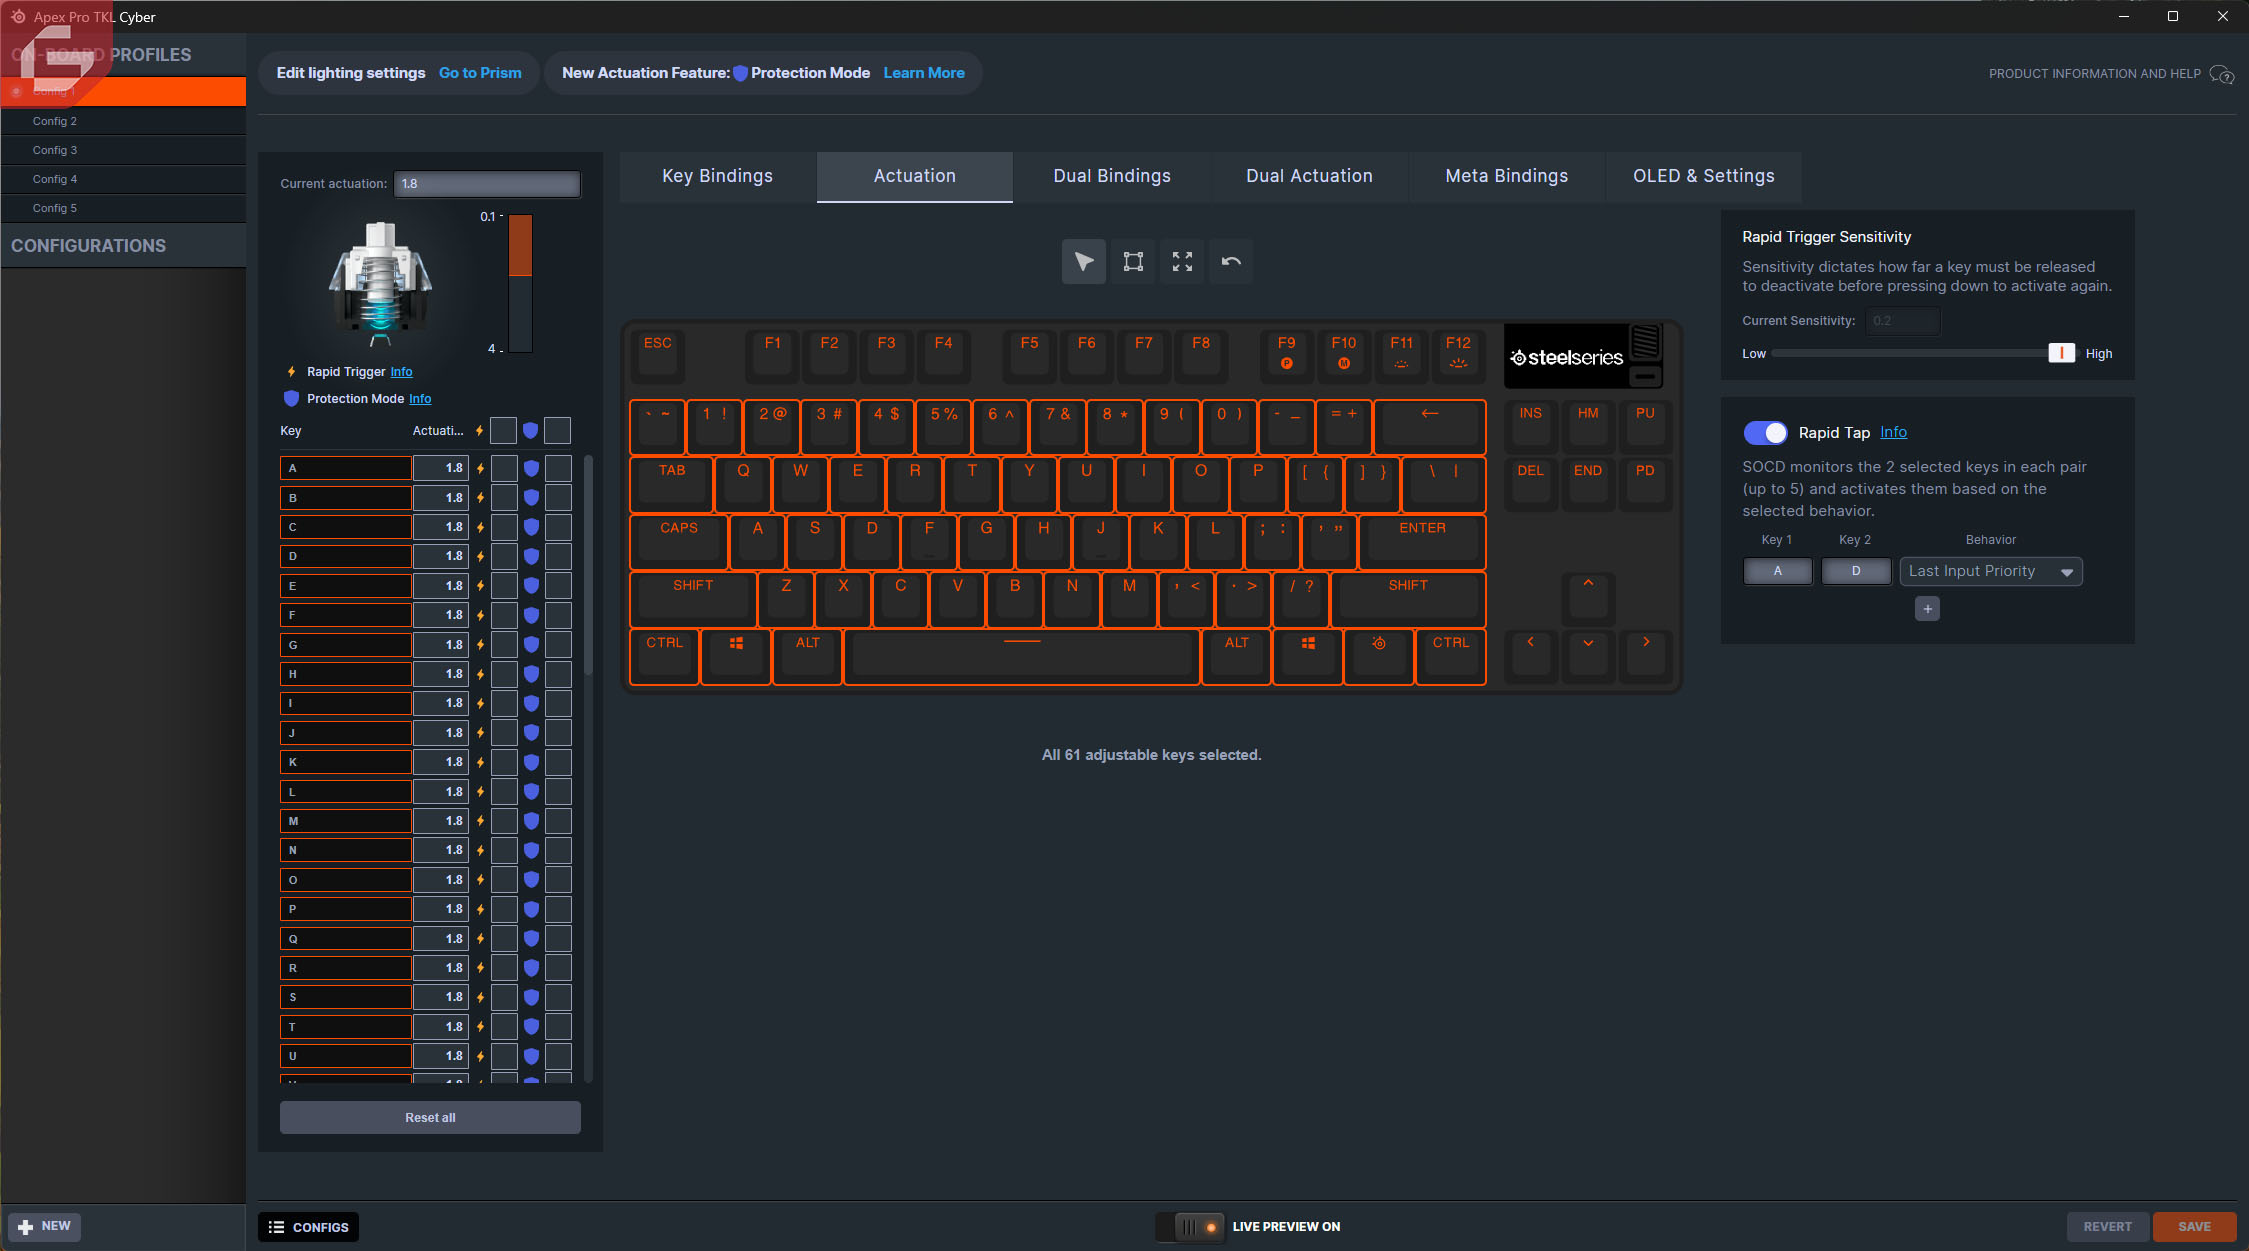Viewport: 2249px width, 1251px height.
Task: Add another Rapid Tap key pair
Action: [1927, 609]
